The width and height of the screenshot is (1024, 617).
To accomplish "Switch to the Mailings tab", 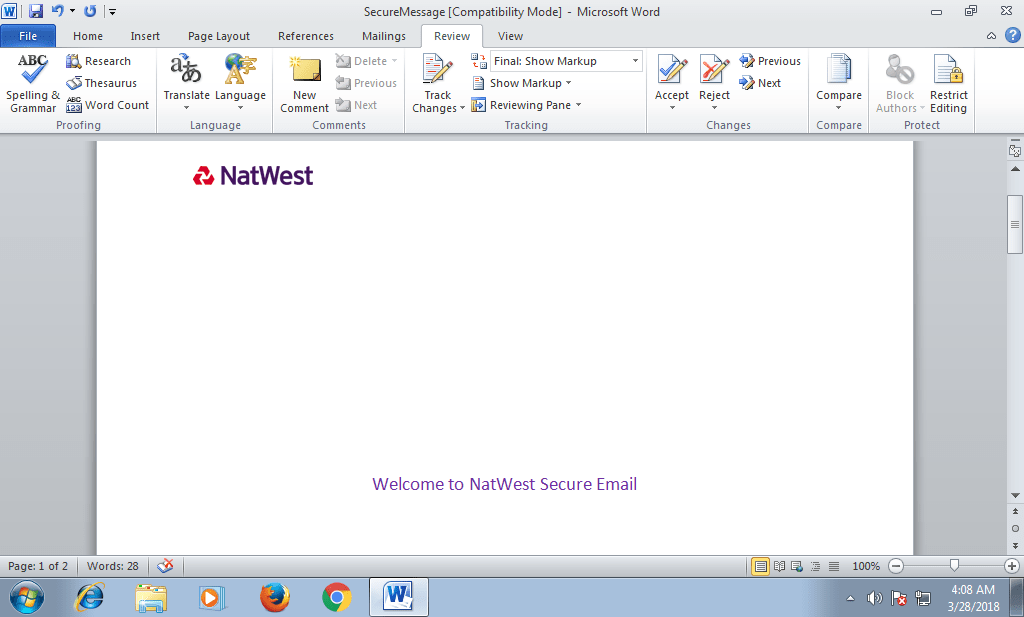I will pyautogui.click(x=384, y=36).
